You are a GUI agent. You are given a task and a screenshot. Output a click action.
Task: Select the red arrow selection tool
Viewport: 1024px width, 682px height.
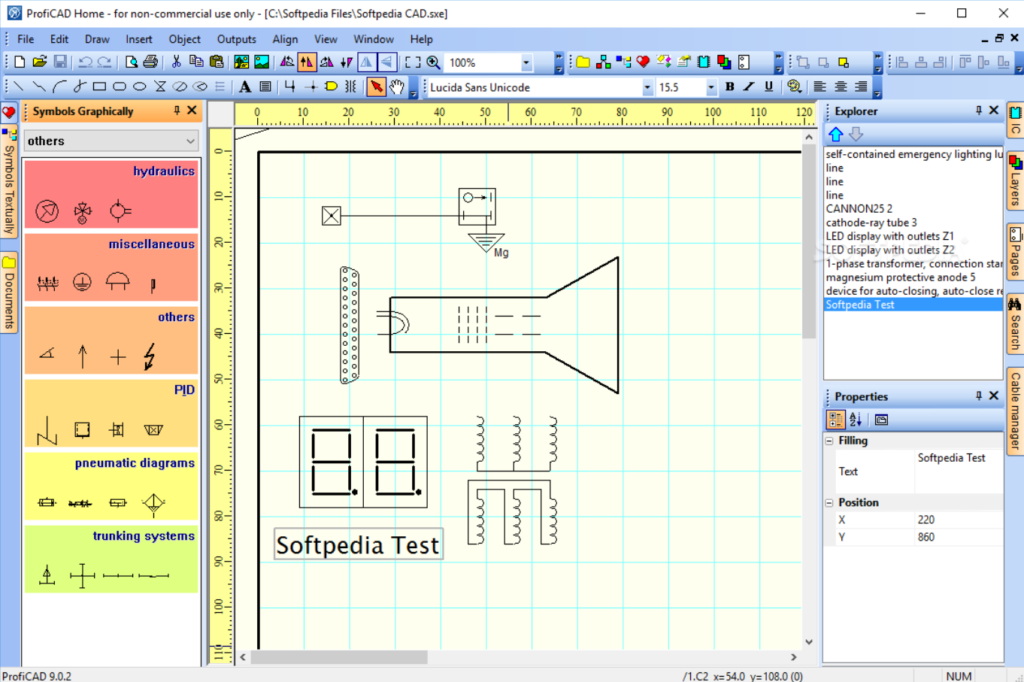[378, 87]
